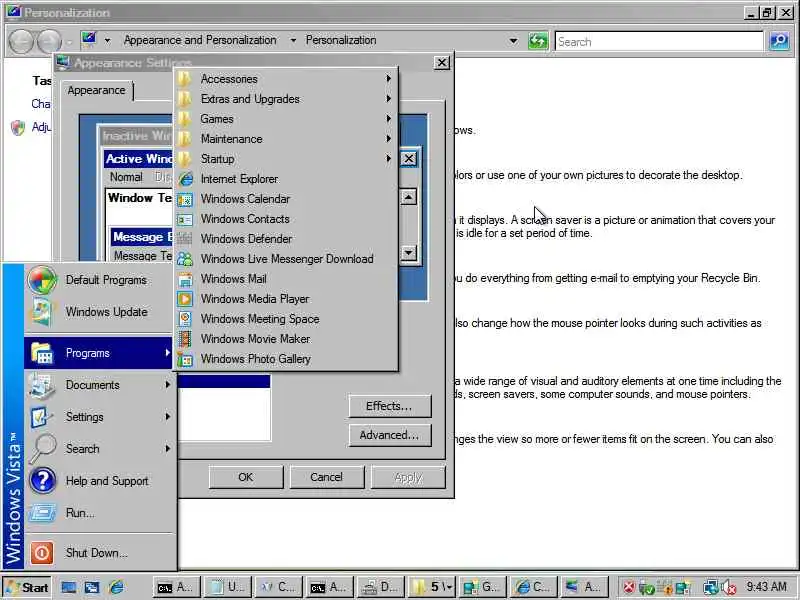This screenshot has width=800, height=600.
Task: Click Shut Down in Start menu
Action: 99,553
